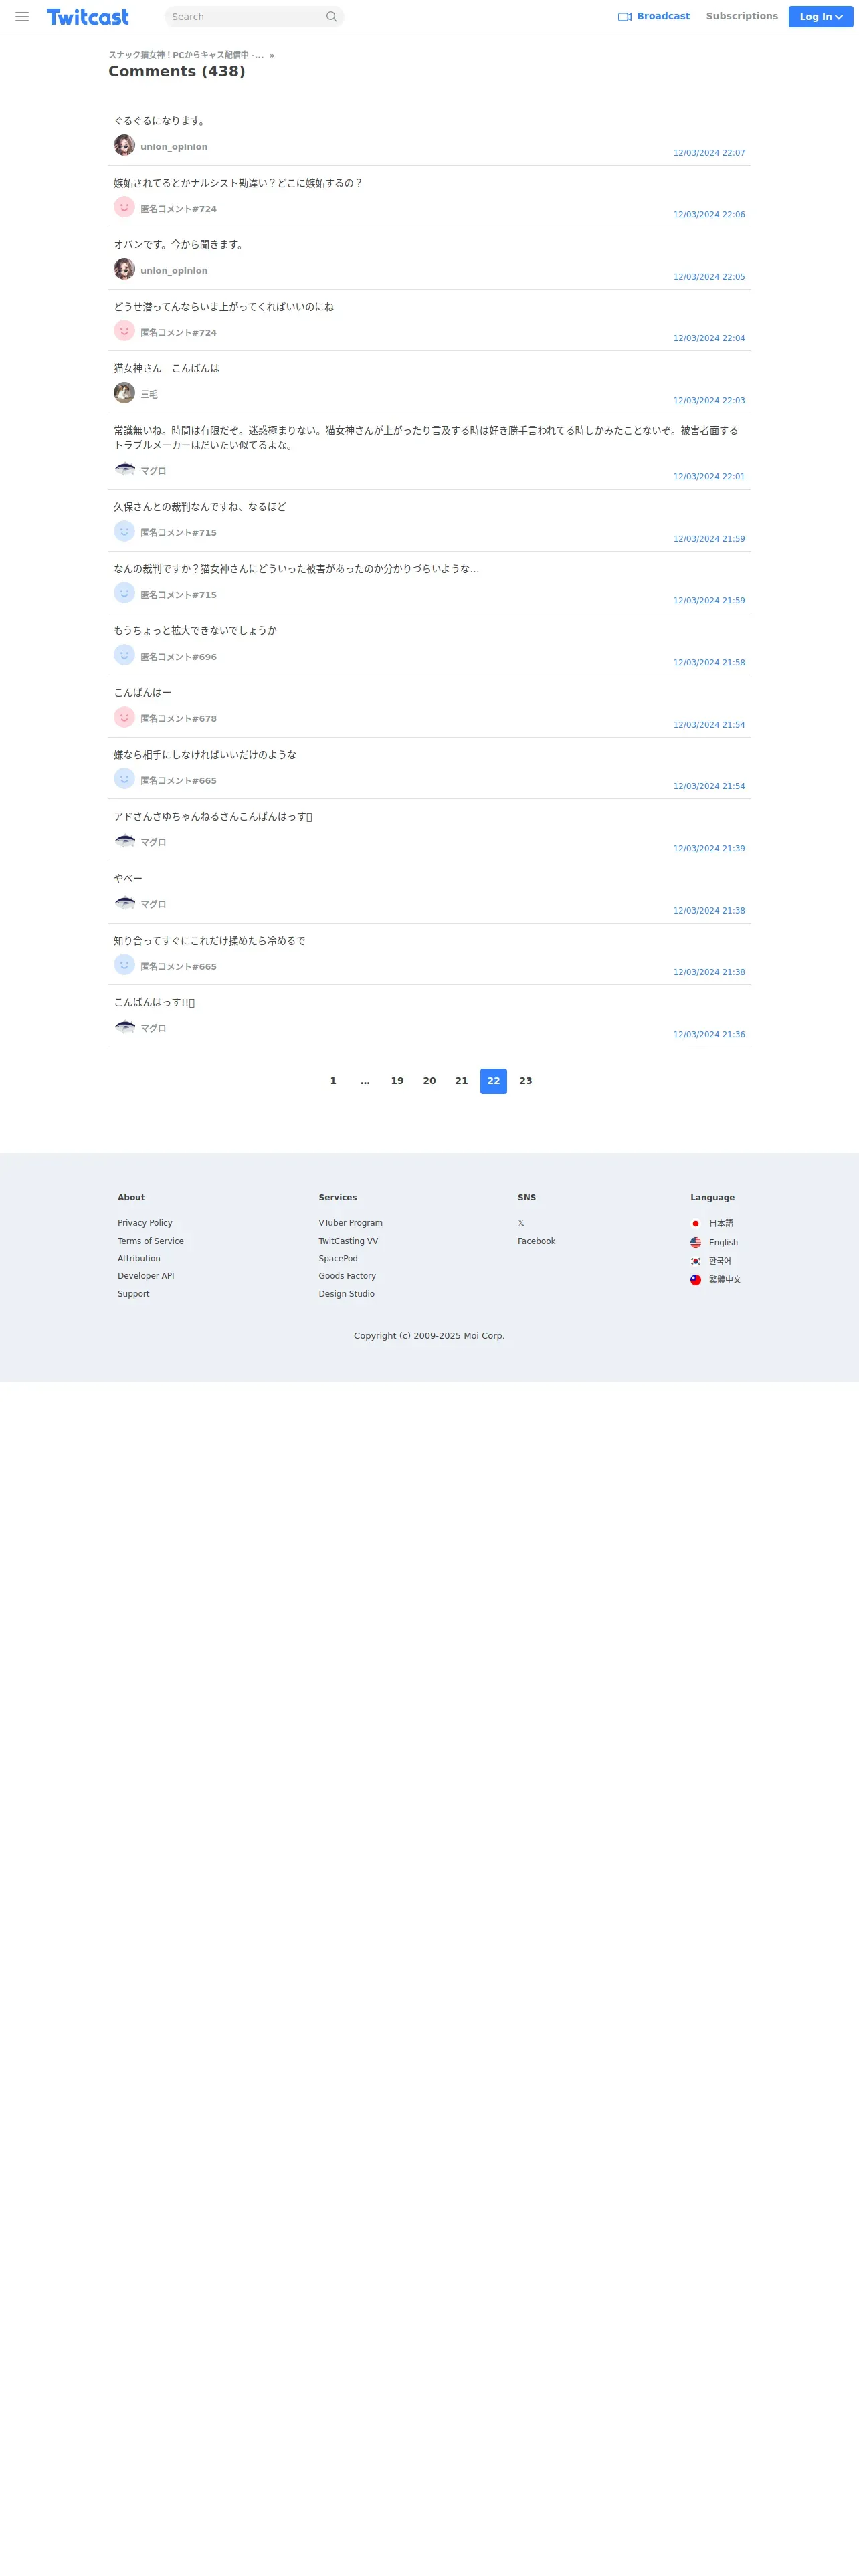Go to comments page 1
Viewport: 859px width, 2576px height.
[333, 1081]
